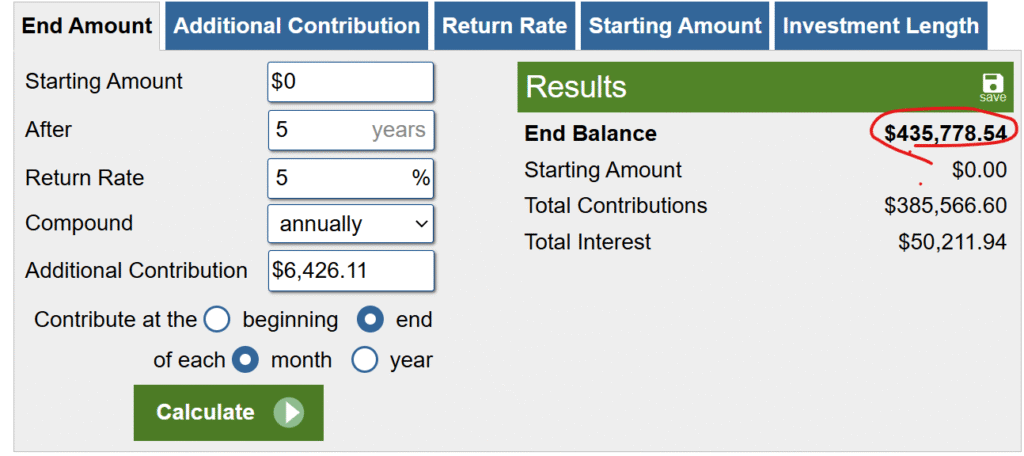Open the Additional Contribution tab
This screenshot has height=456, width=1024.
point(297,27)
